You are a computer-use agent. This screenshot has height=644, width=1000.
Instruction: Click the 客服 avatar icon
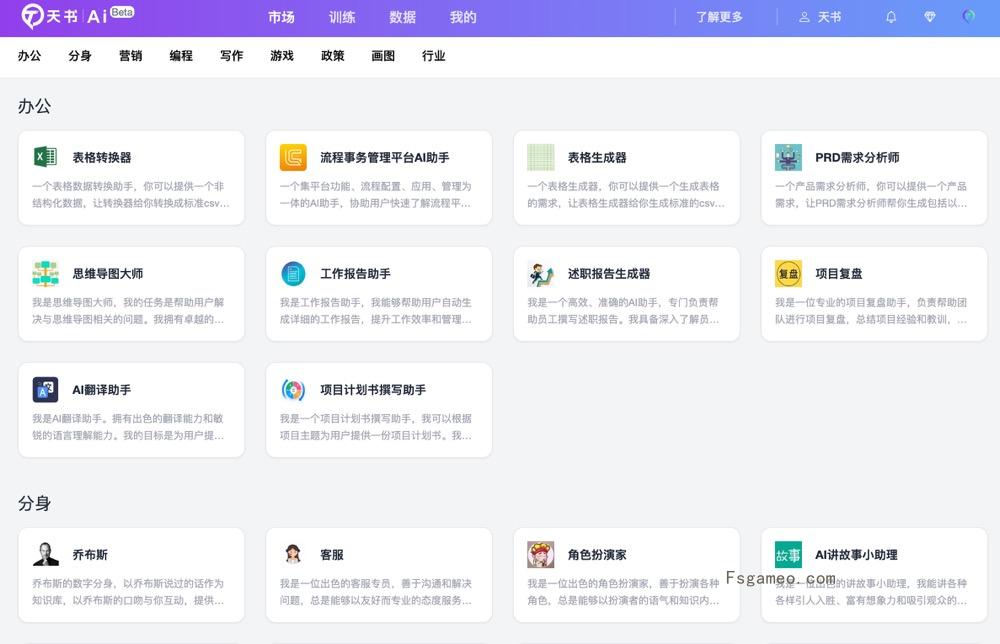click(x=293, y=554)
